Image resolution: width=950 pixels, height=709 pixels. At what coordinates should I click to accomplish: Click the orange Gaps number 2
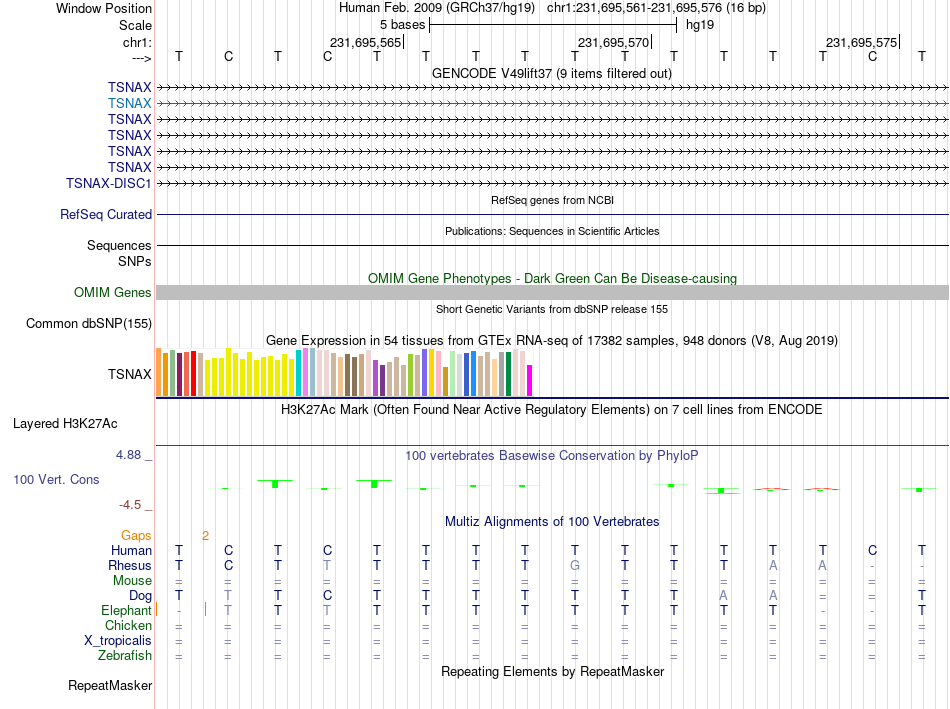(205, 536)
